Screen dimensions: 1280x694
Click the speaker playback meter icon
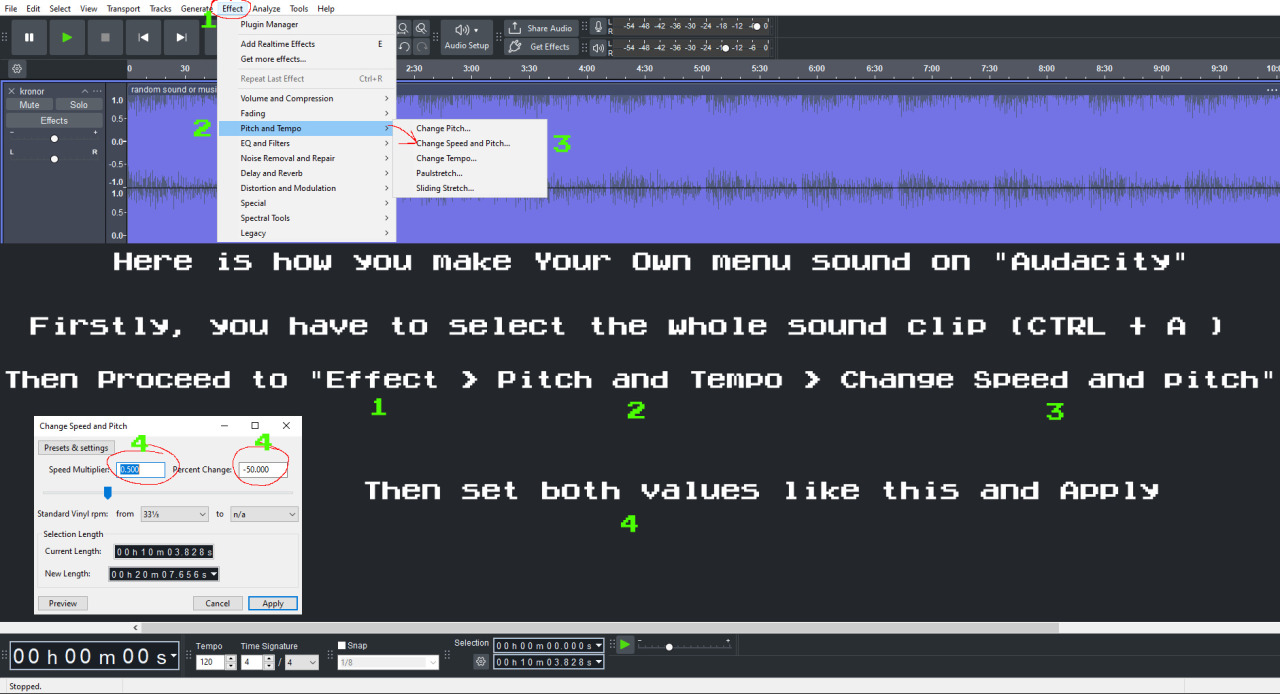point(598,47)
